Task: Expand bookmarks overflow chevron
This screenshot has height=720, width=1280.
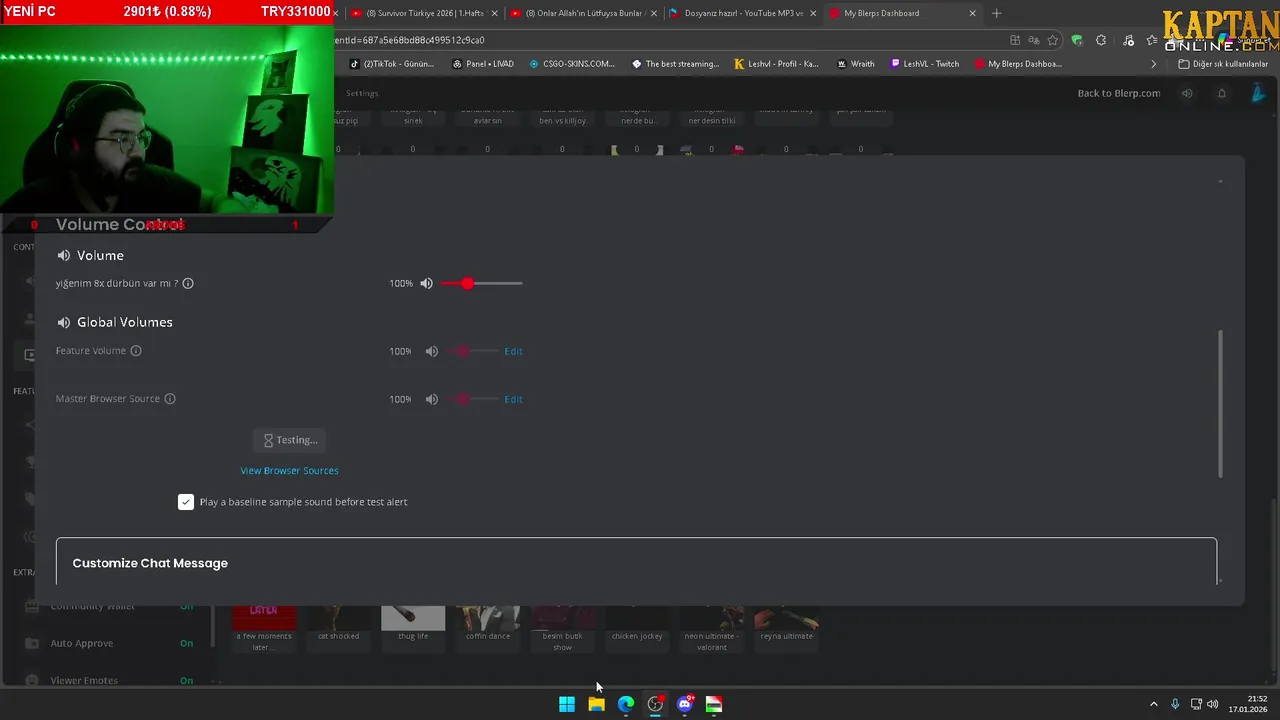Action: pyautogui.click(x=1154, y=64)
